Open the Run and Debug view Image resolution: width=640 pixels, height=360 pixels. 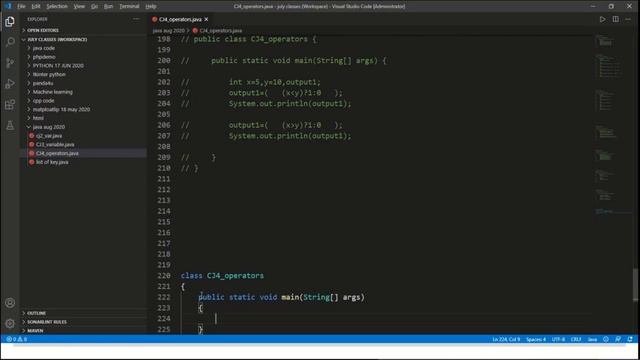[x=10, y=84]
